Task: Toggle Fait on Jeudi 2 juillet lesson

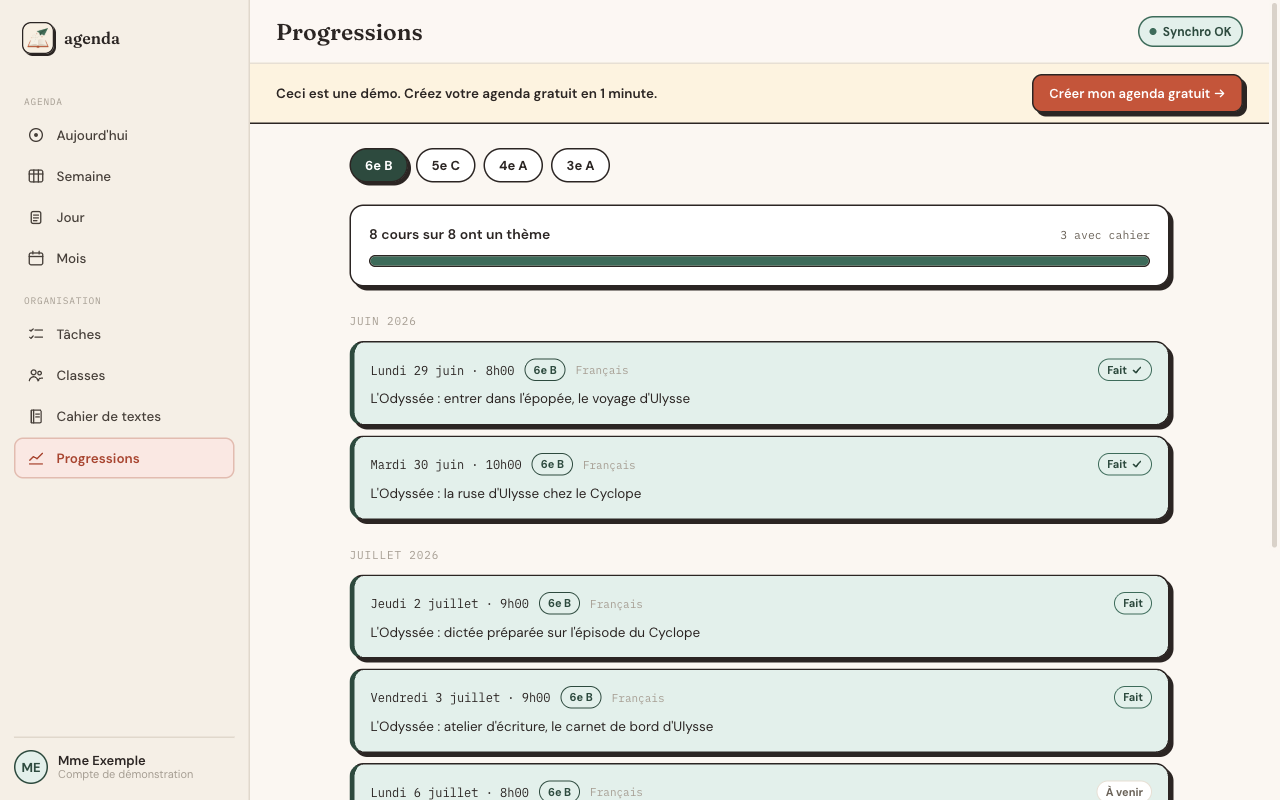Action: click(x=1133, y=603)
